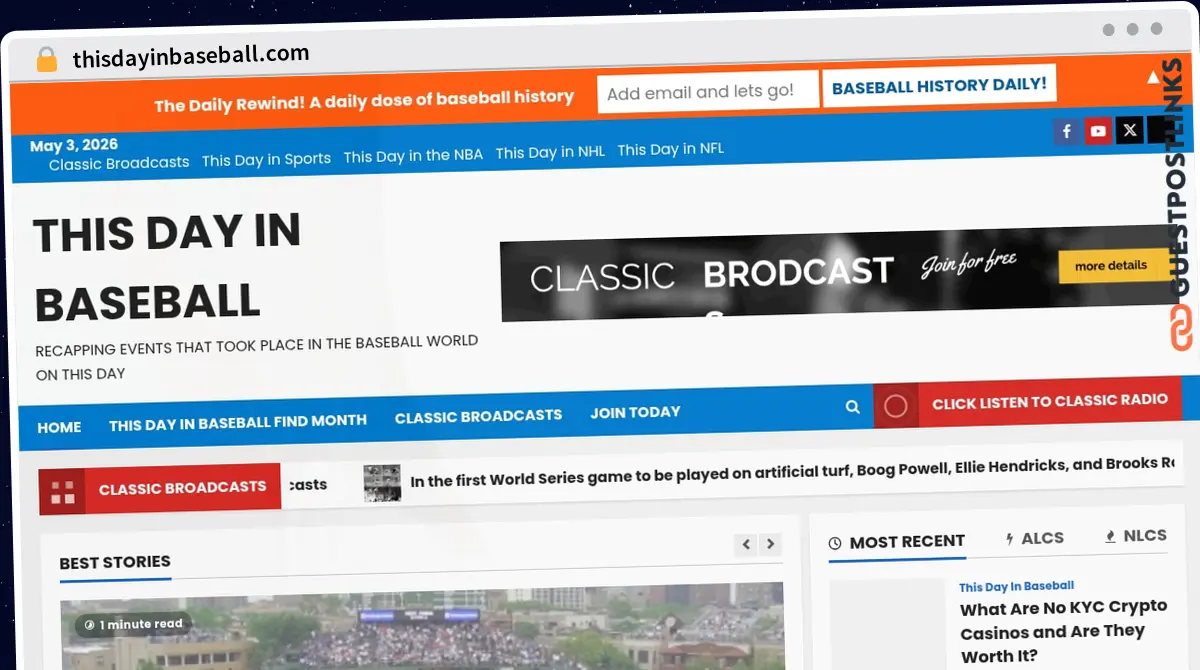This screenshot has height=670, width=1200.
Task: Click the lock icon in address bar
Action: pos(47,60)
